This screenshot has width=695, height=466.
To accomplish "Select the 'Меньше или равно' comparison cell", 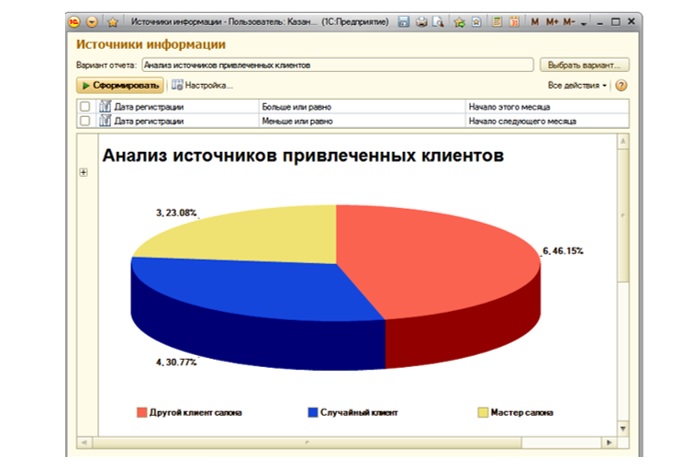I will click(x=362, y=121).
